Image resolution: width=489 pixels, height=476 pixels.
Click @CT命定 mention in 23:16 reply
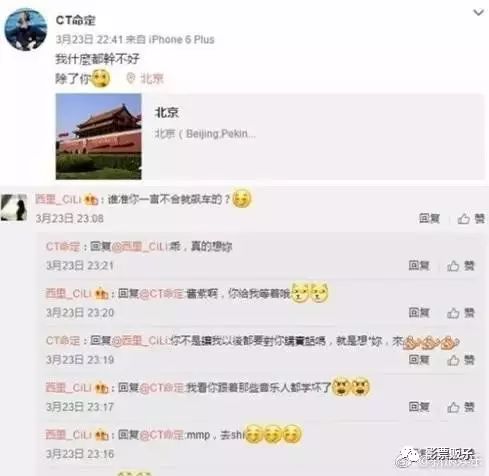pyautogui.click(x=161, y=435)
